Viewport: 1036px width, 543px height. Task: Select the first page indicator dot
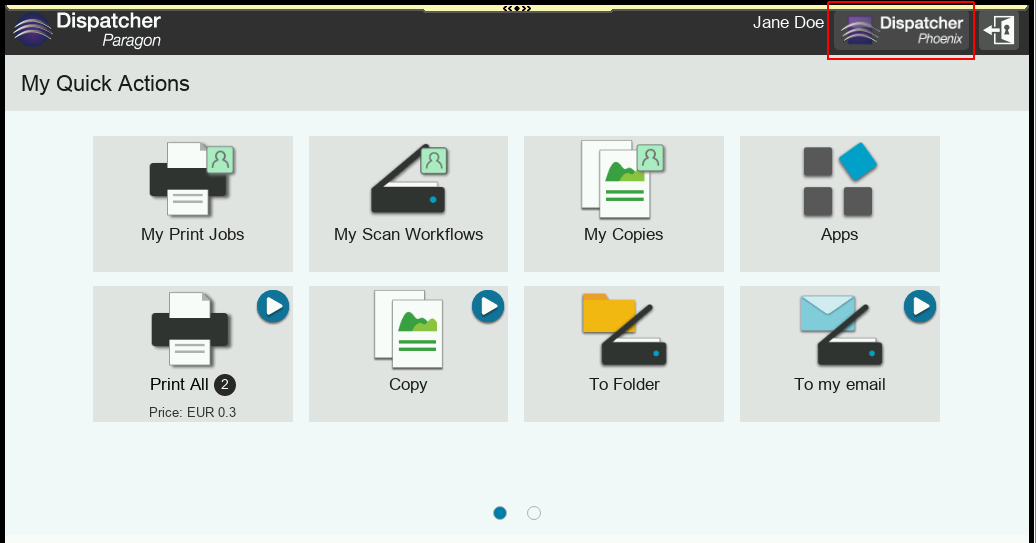click(500, 513)
